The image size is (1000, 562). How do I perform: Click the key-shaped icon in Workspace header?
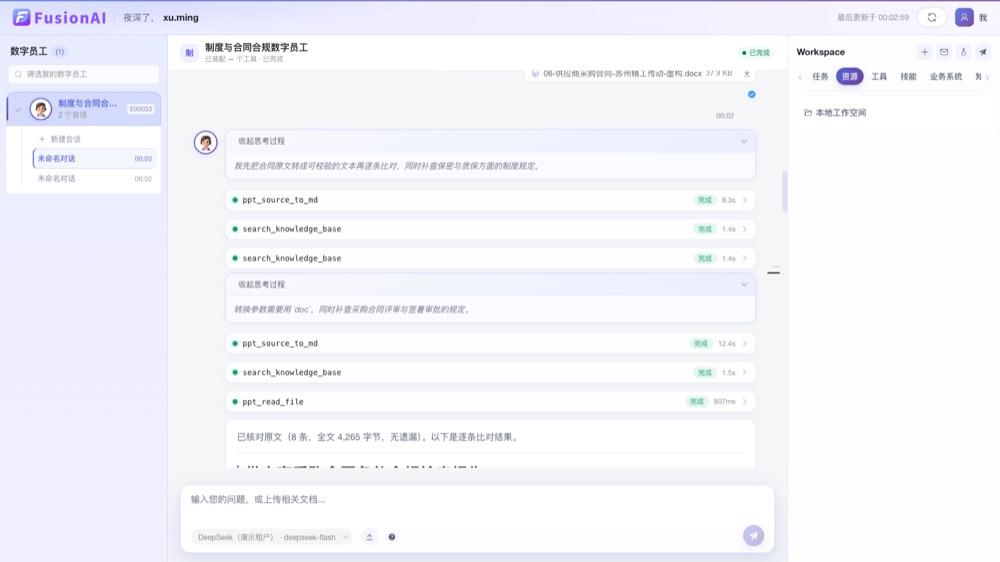pyautogui.click(x=964, y=52)
